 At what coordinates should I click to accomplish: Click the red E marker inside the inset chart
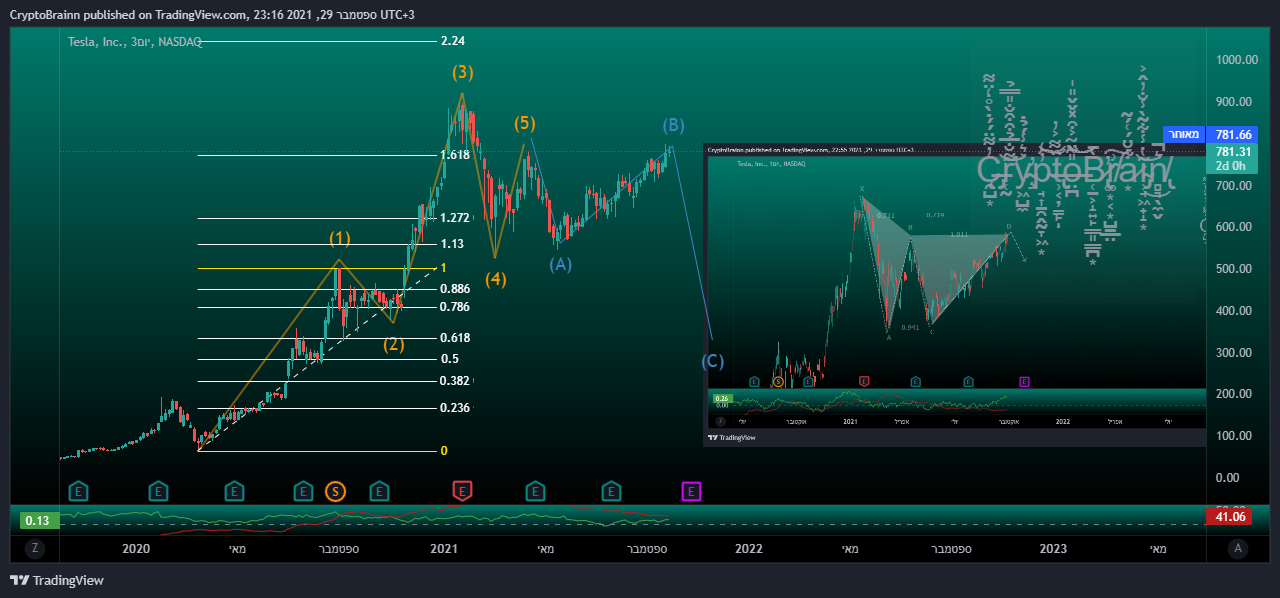click(864, 381)
